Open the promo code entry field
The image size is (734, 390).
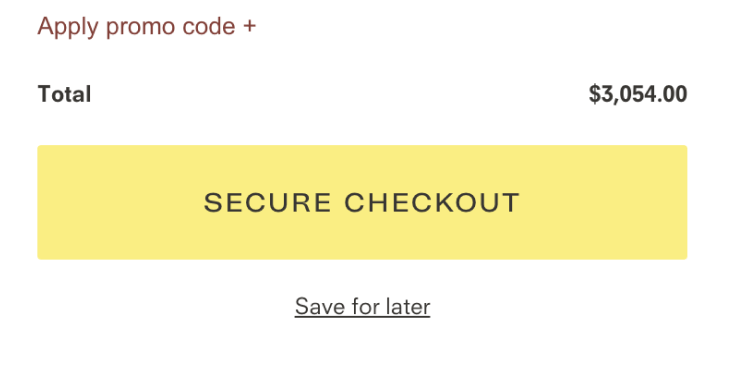point(147,26)
